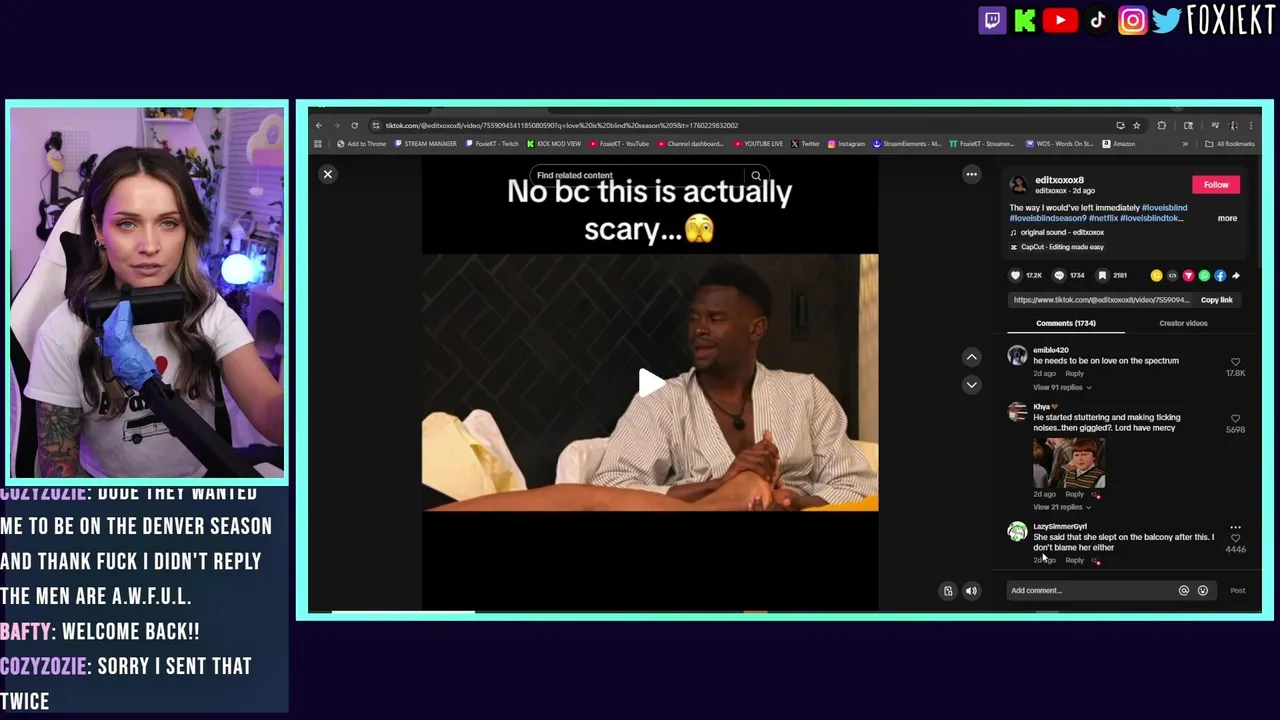Open the KICK MOD VIEW bookmark
This screenshot has height=720, width=1280.
(554, 144)
